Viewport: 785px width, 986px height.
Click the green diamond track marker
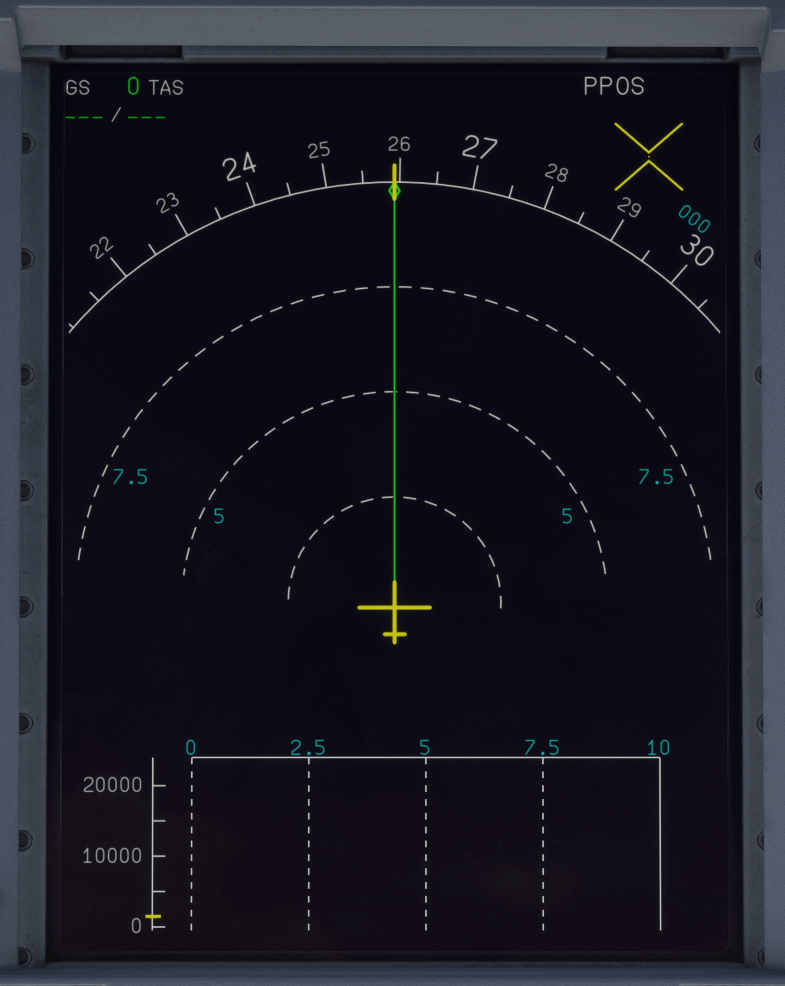[394, 190]
